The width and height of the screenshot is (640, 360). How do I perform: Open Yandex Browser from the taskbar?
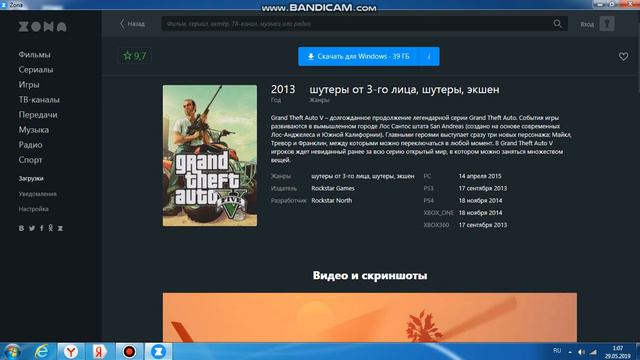(71, 351)
